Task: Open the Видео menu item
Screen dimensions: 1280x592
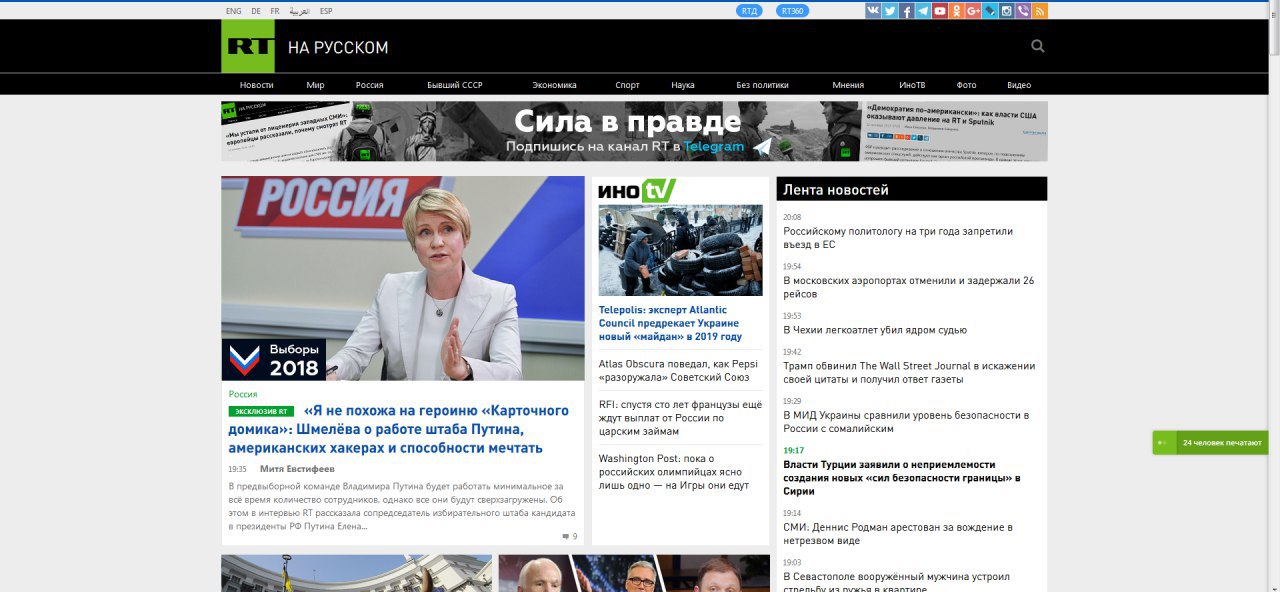Action: pos(1019,85)
